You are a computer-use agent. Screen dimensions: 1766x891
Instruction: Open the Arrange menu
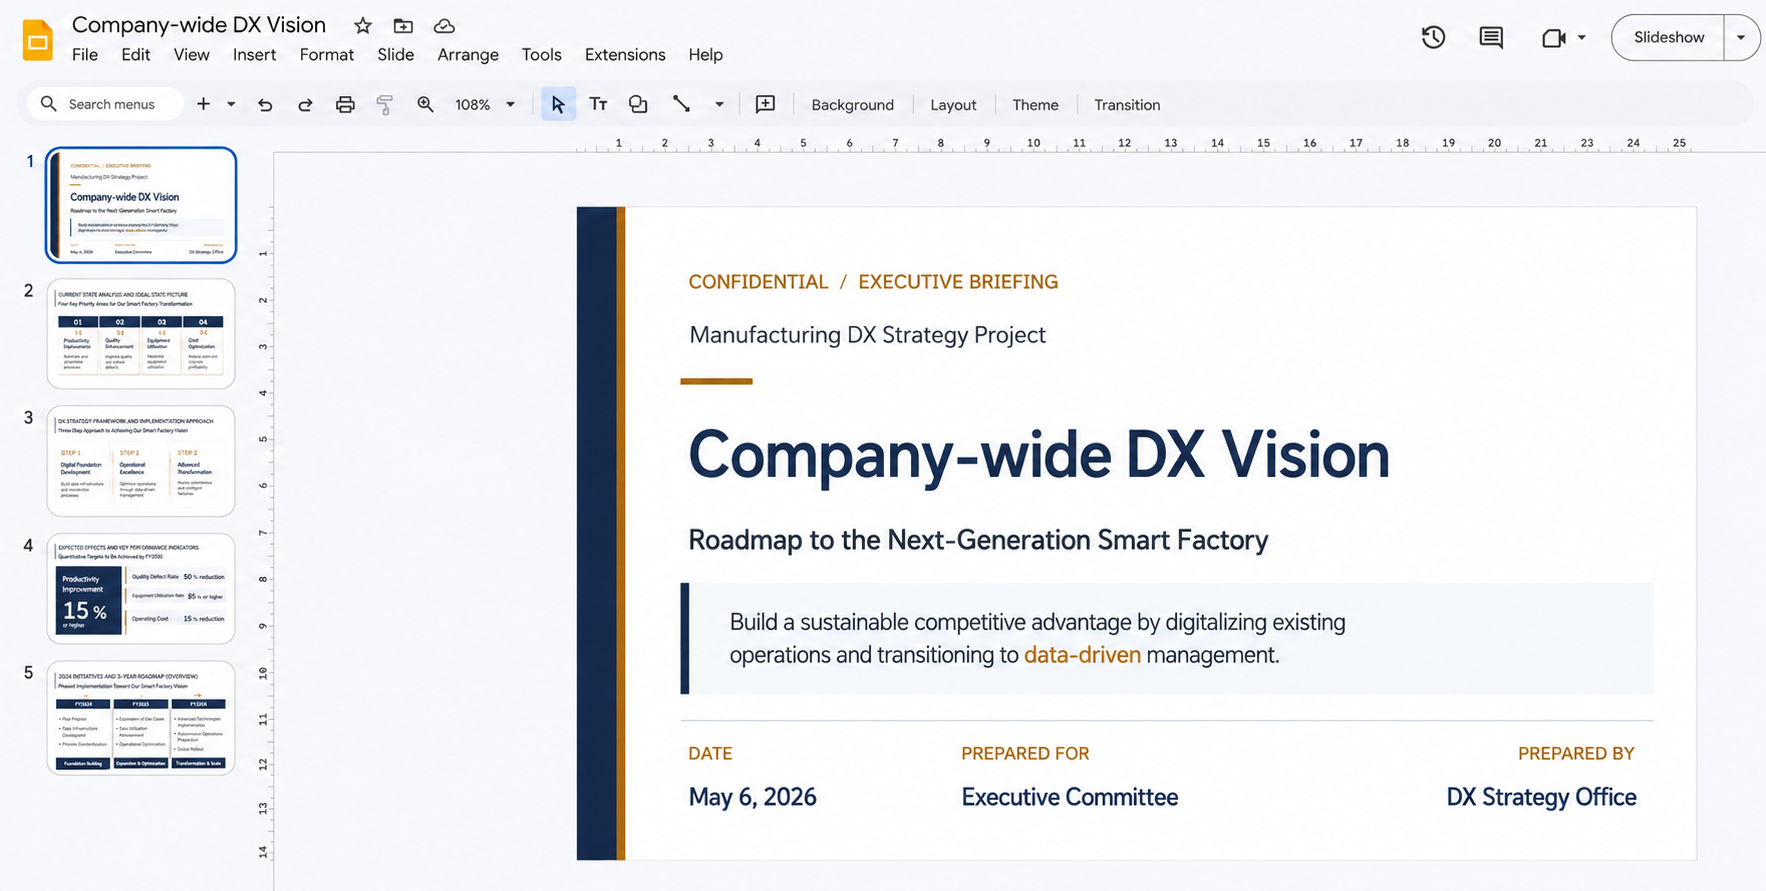[x=468, y=55]
